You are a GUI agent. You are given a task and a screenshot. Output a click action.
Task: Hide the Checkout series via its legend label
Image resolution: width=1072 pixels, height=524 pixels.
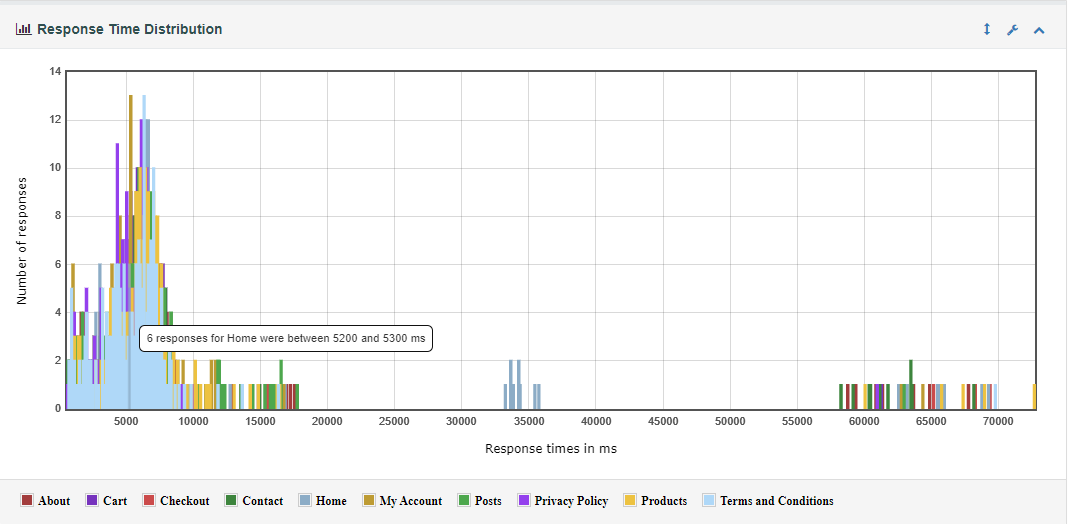185,501
